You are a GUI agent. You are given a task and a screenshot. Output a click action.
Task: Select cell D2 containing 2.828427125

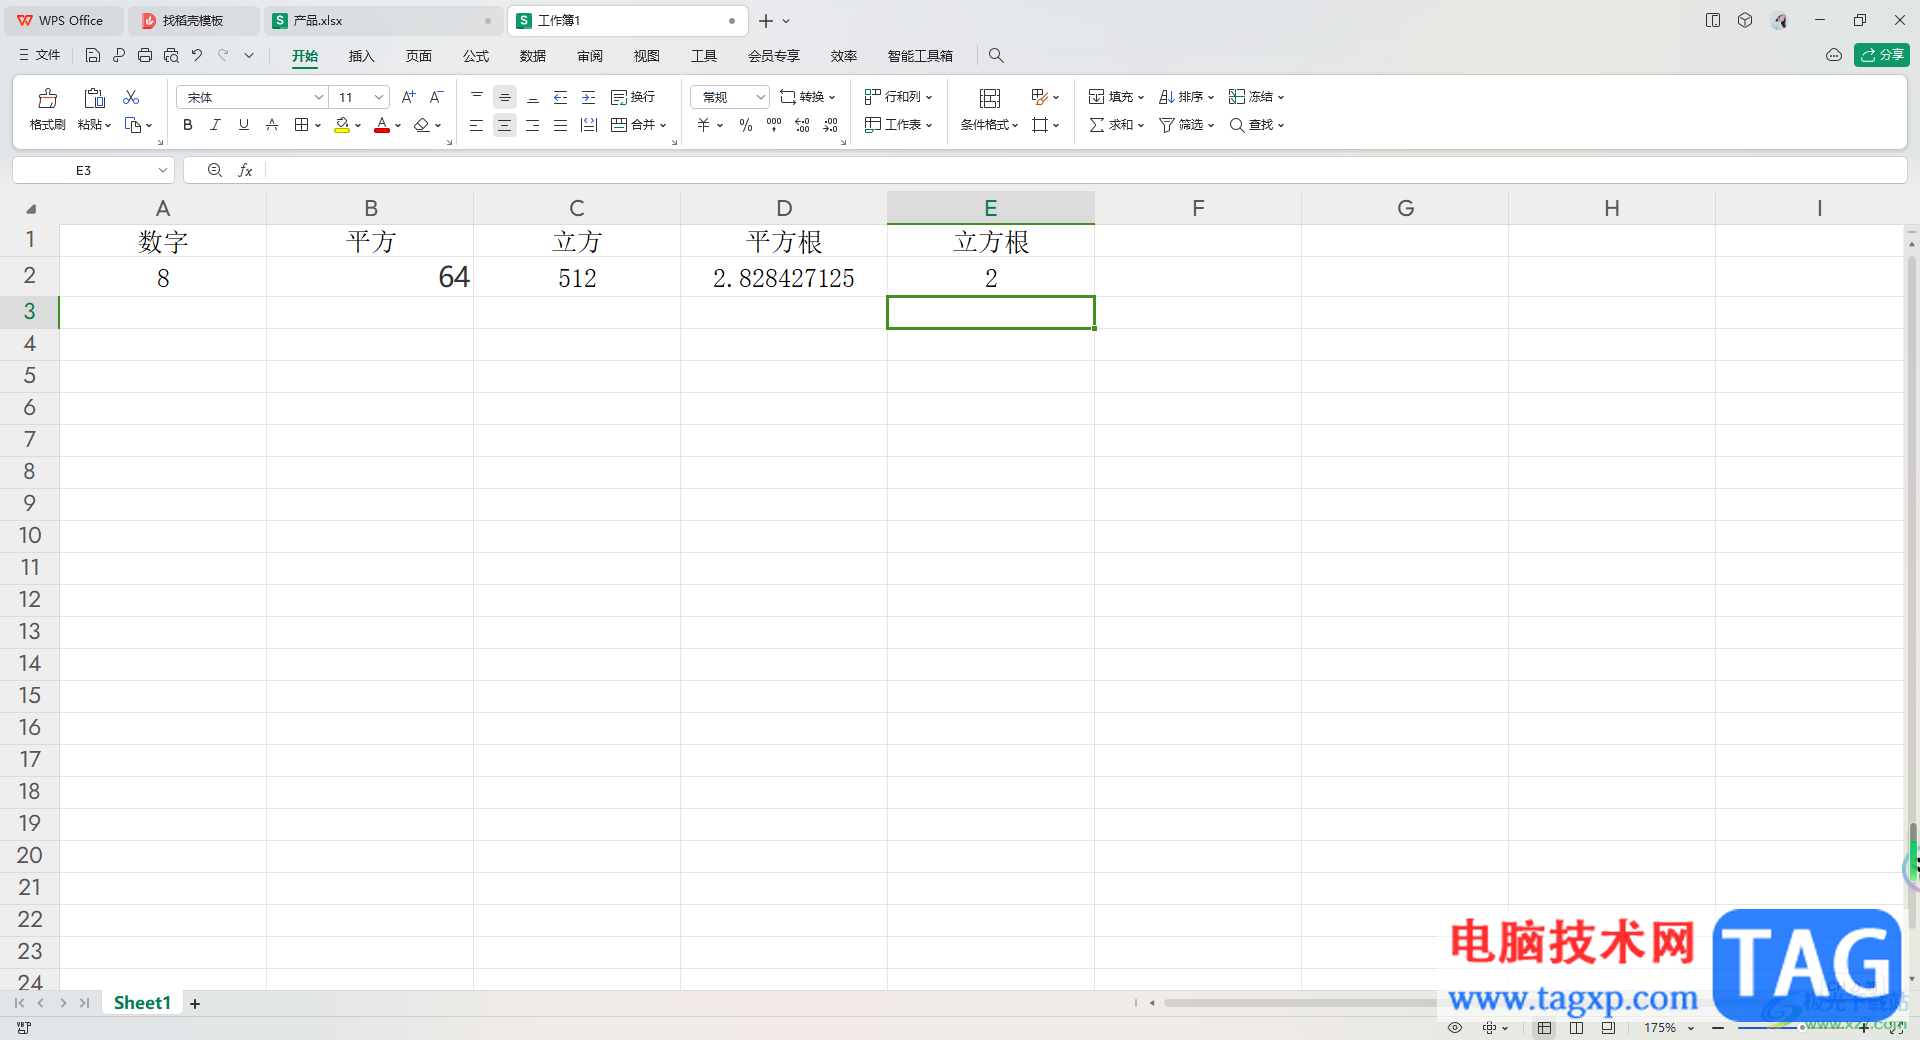pos(784,278)
